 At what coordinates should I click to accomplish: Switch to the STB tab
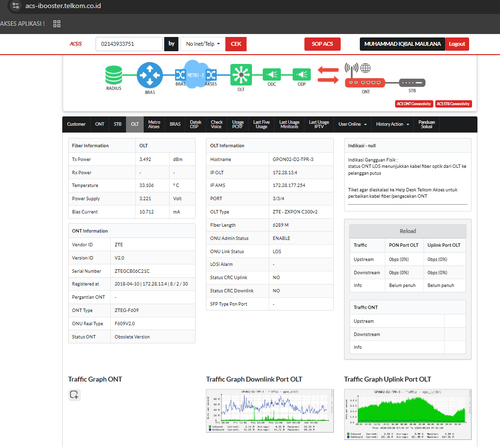tap(117, 124)
